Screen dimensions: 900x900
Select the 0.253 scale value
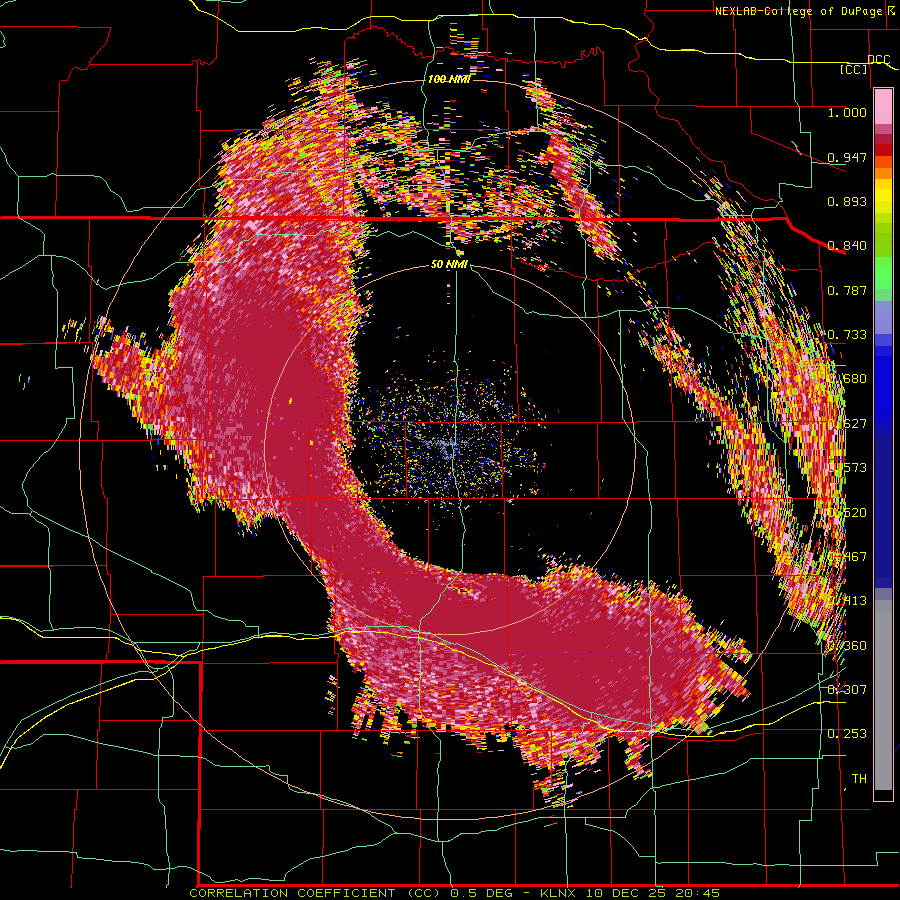847,734
